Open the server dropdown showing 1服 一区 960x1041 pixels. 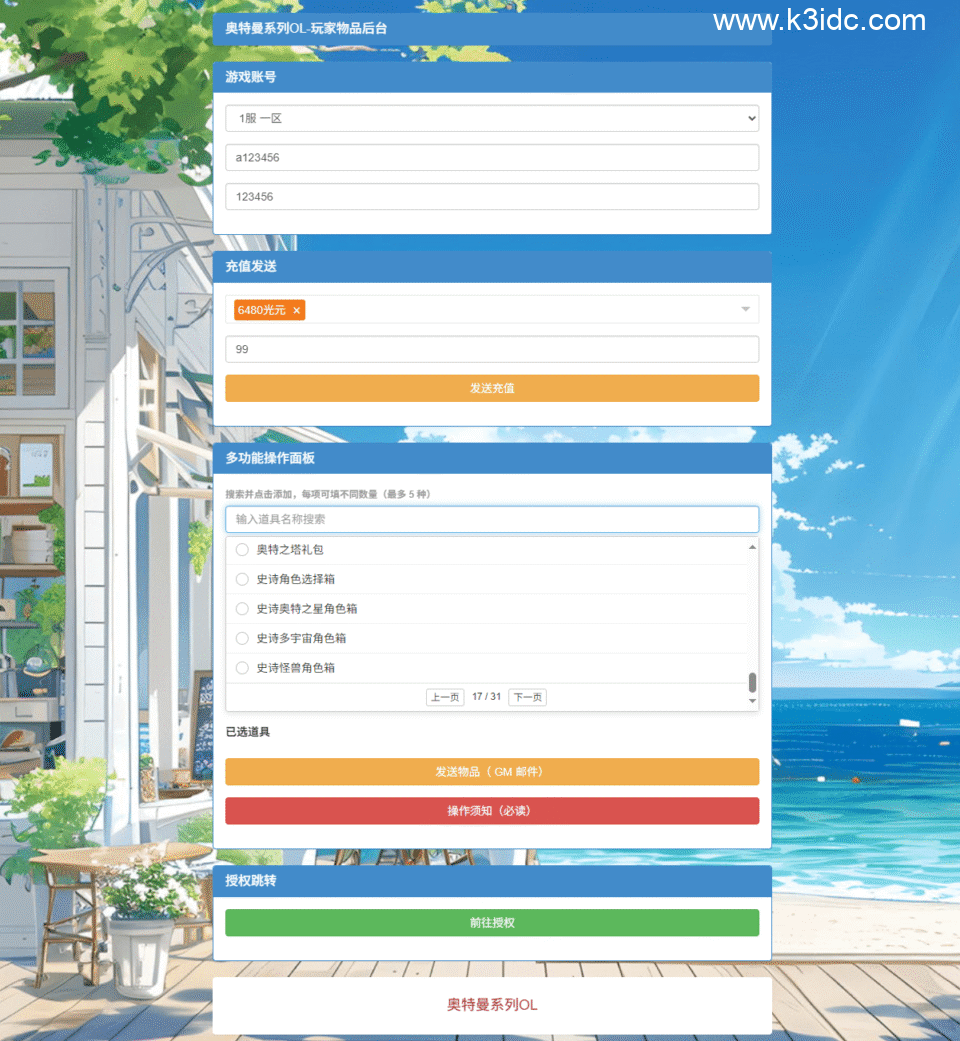tap(492, 118)
